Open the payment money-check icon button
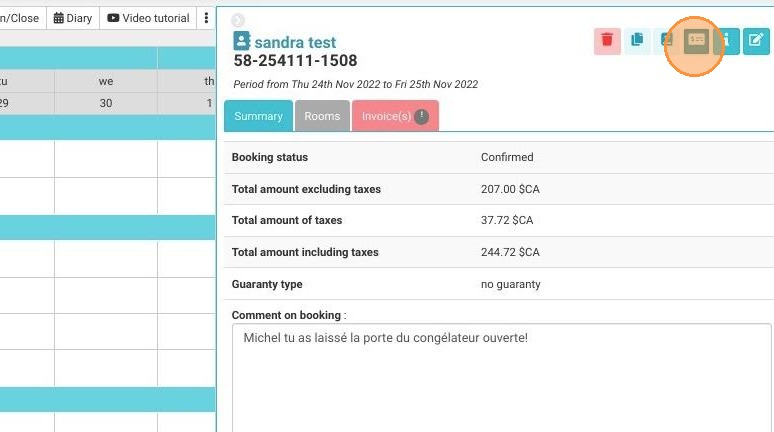 point(697,41)
